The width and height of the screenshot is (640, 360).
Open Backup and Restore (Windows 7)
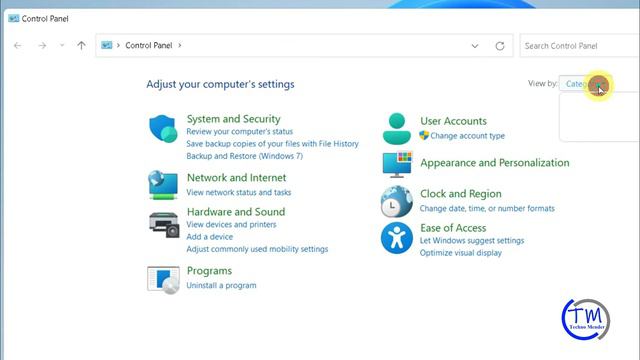point(244,156)
